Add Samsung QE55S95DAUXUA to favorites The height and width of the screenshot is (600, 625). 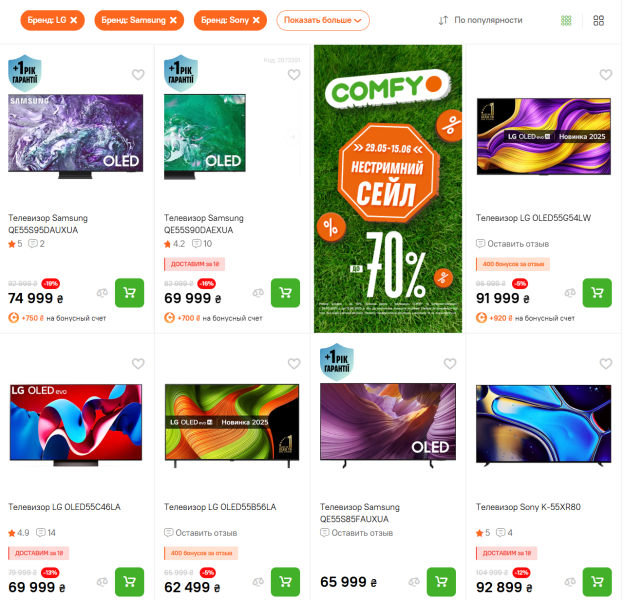click(x=138, y=75)
